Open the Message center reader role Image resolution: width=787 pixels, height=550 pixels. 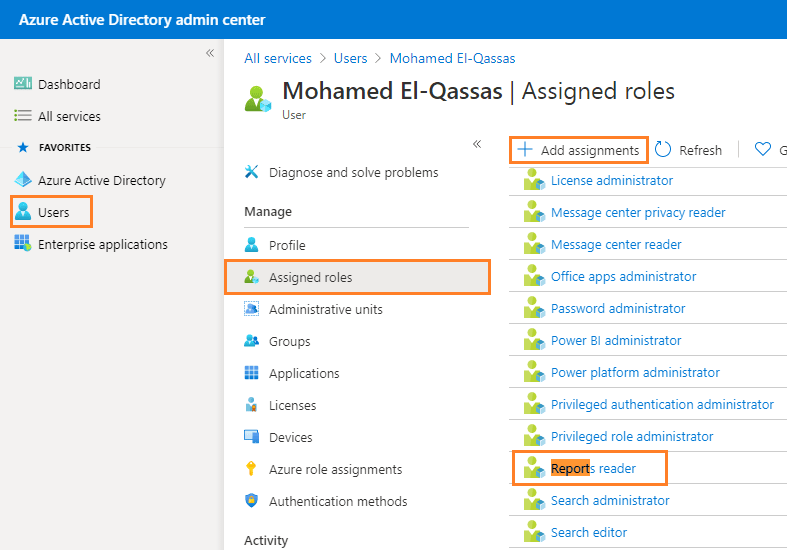click(616, 244)
